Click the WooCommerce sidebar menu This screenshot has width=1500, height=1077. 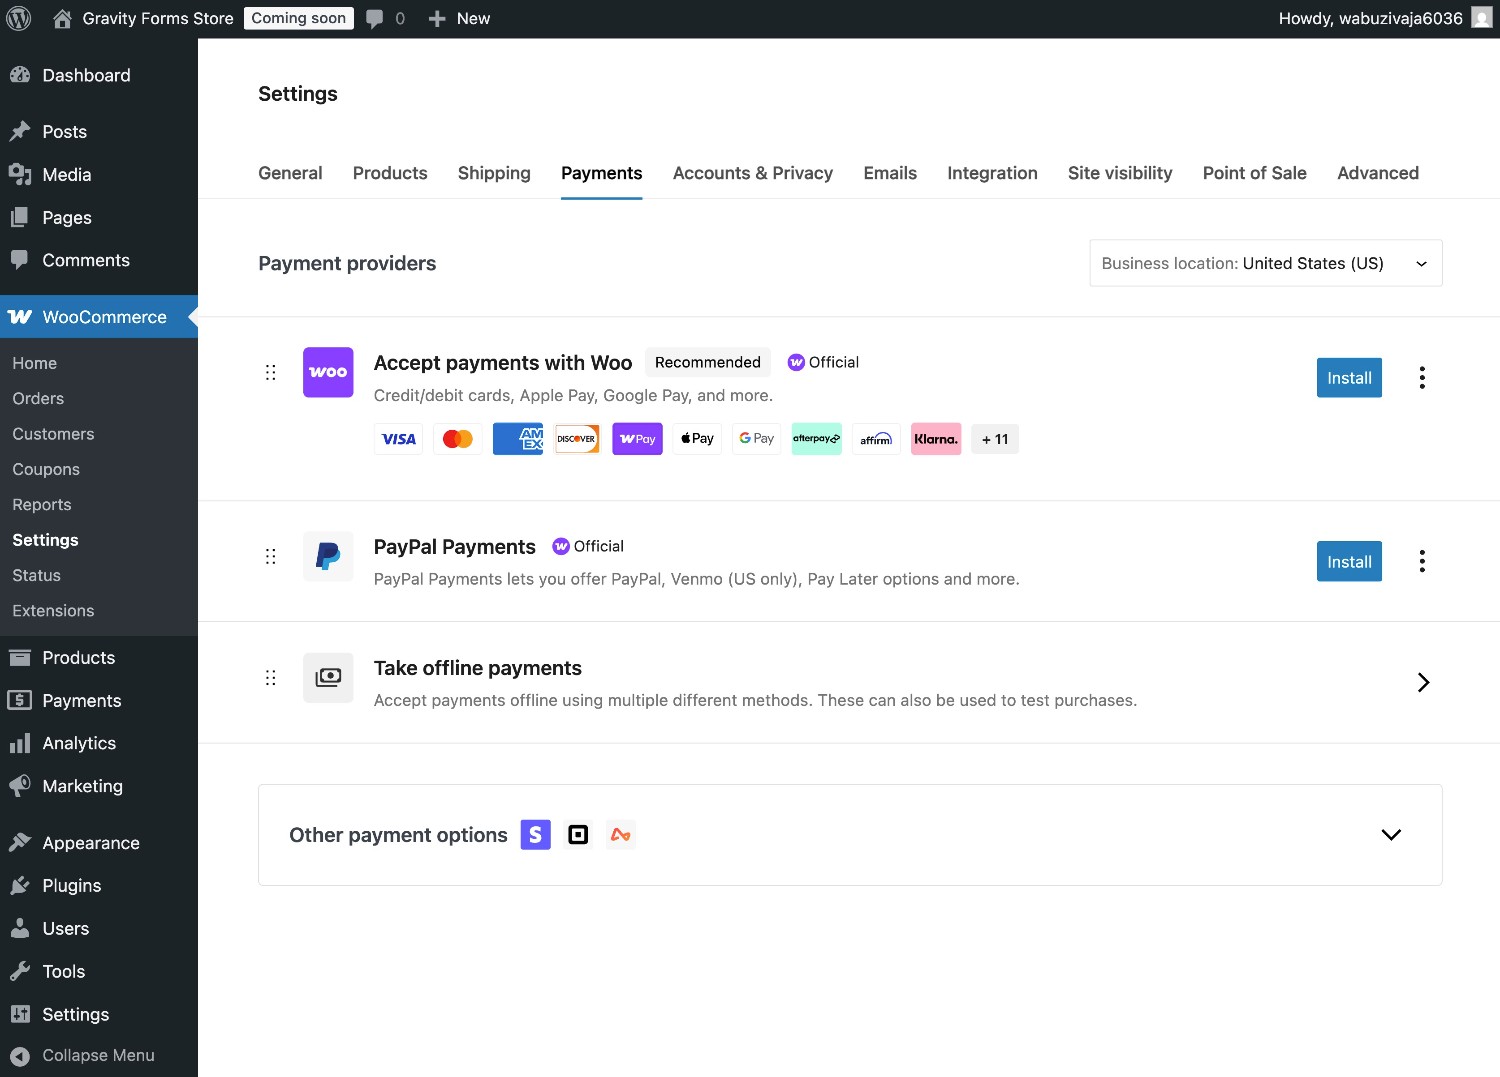99,317
